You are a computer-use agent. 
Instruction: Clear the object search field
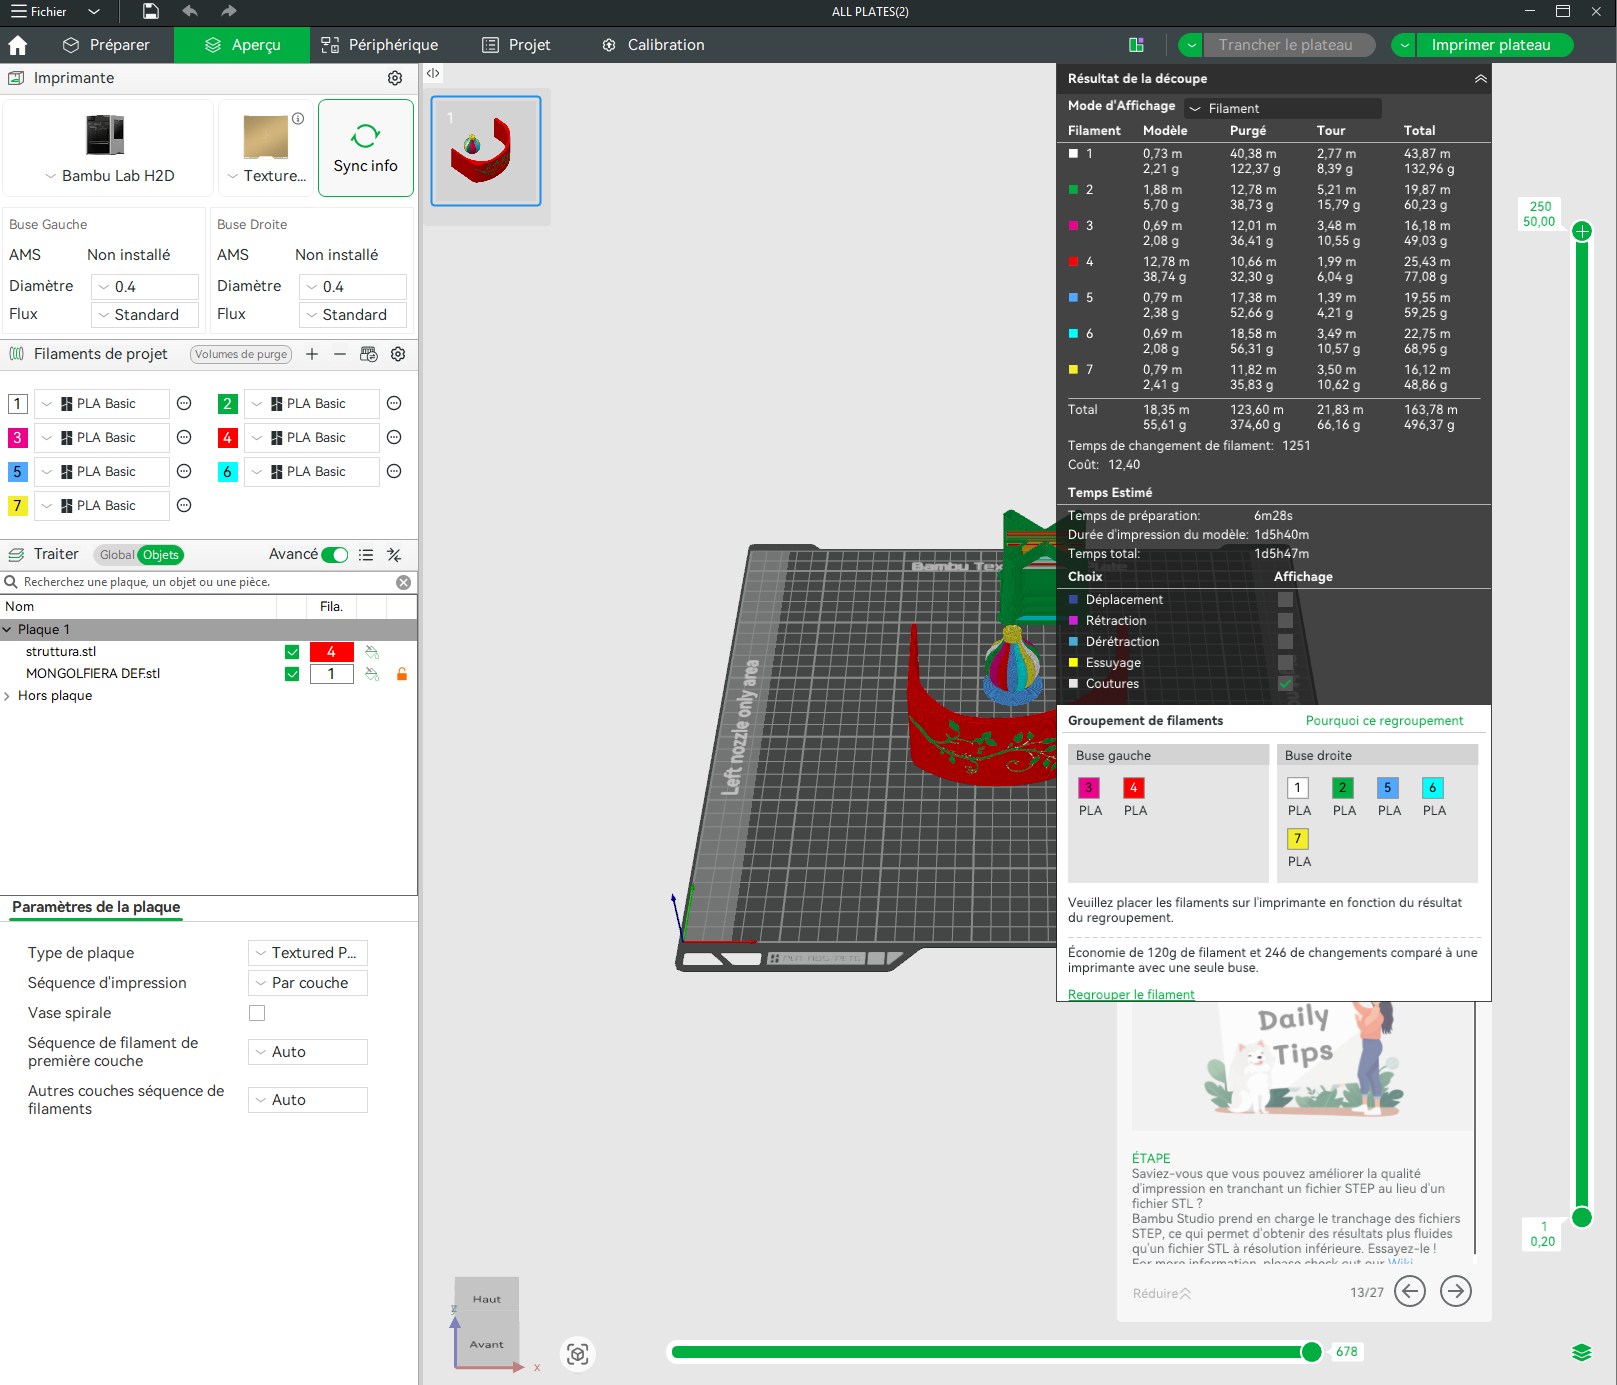(403, 582)
